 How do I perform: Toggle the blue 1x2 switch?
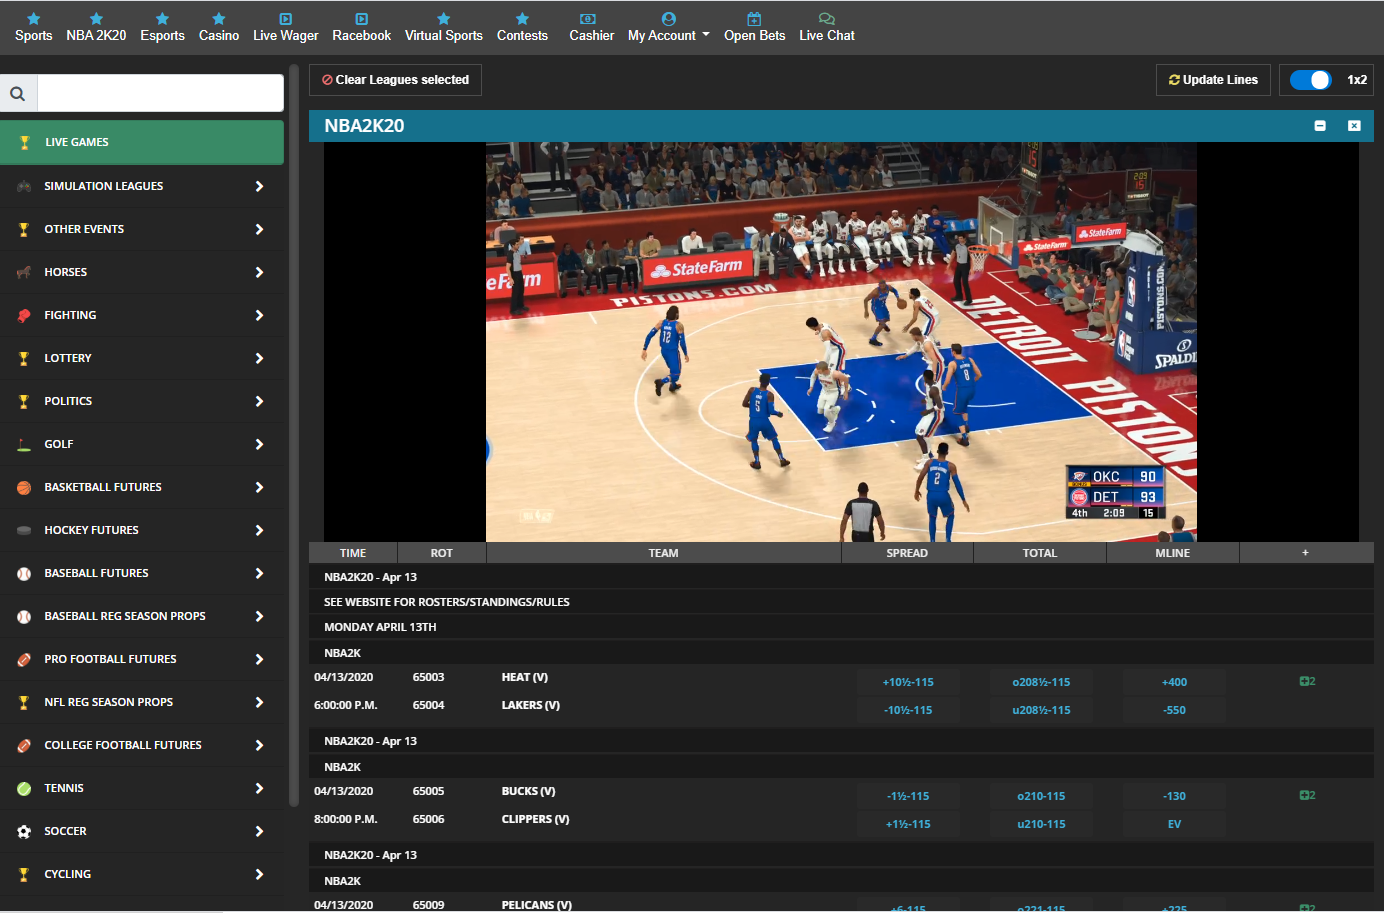(x=1310, y=80)
